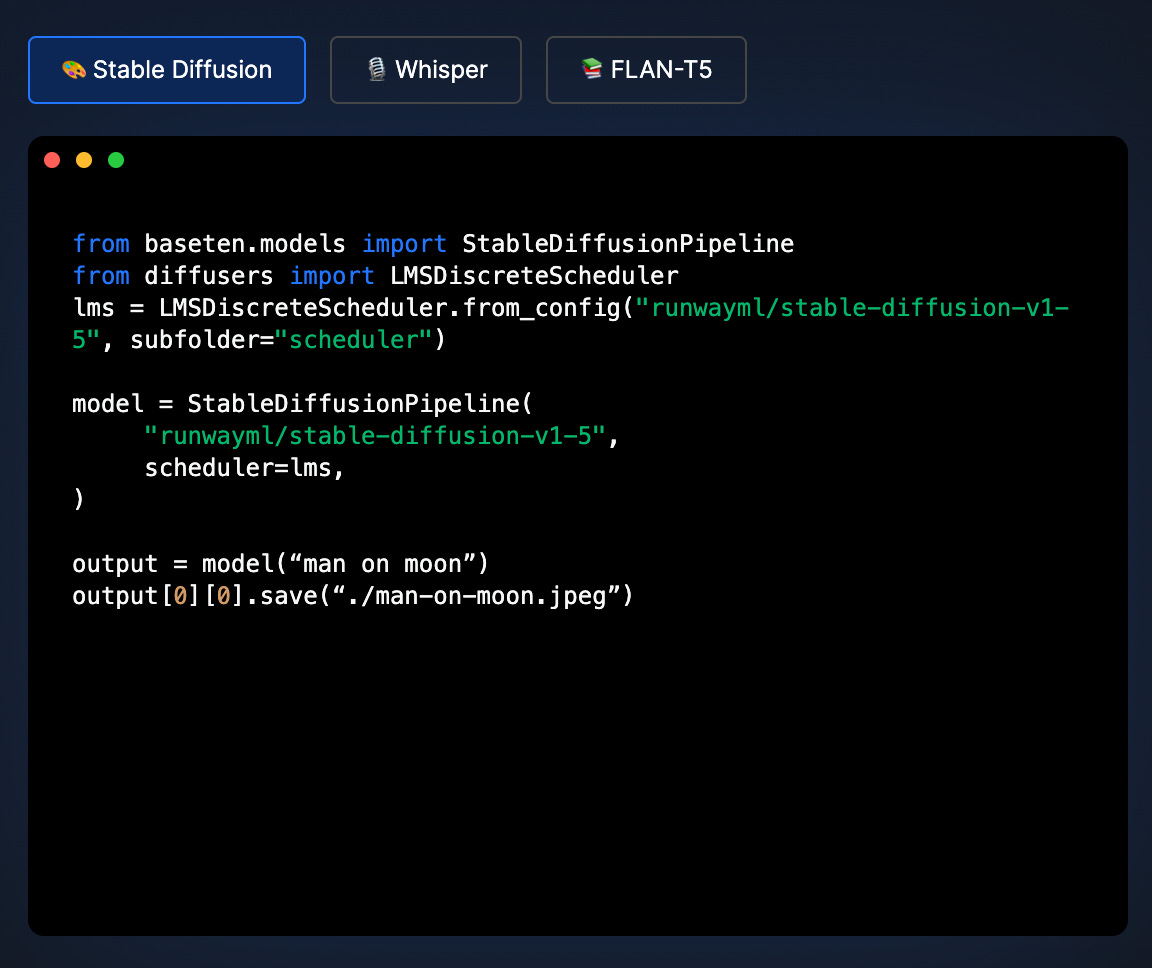
Task: Click the 'StableDiffusionPipeline' import name
Action: [628, 244]
